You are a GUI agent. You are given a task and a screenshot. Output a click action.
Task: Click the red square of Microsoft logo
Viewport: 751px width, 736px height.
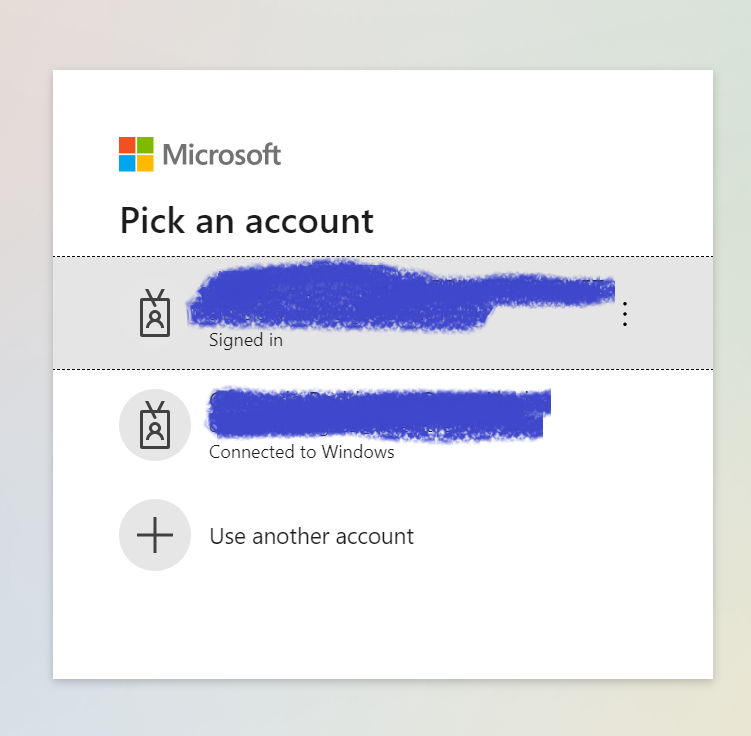[127, 145]
